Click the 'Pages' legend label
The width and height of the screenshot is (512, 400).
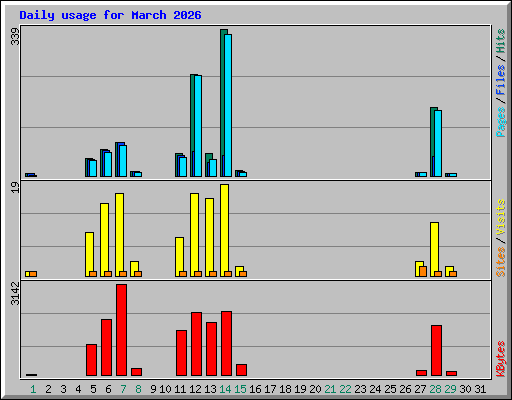(x=501, y=122)
